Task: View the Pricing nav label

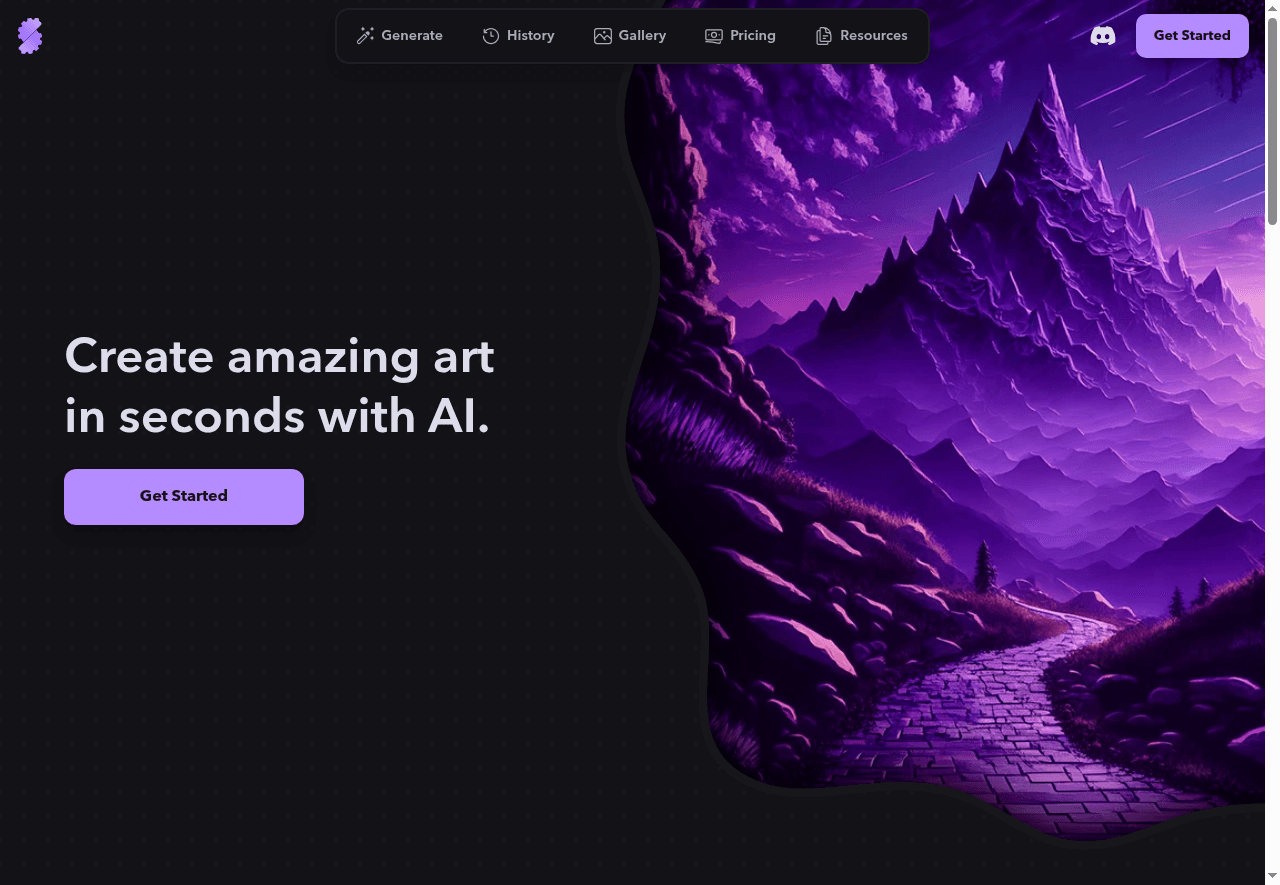Action: pyautogui.click(x=753, y=35)
